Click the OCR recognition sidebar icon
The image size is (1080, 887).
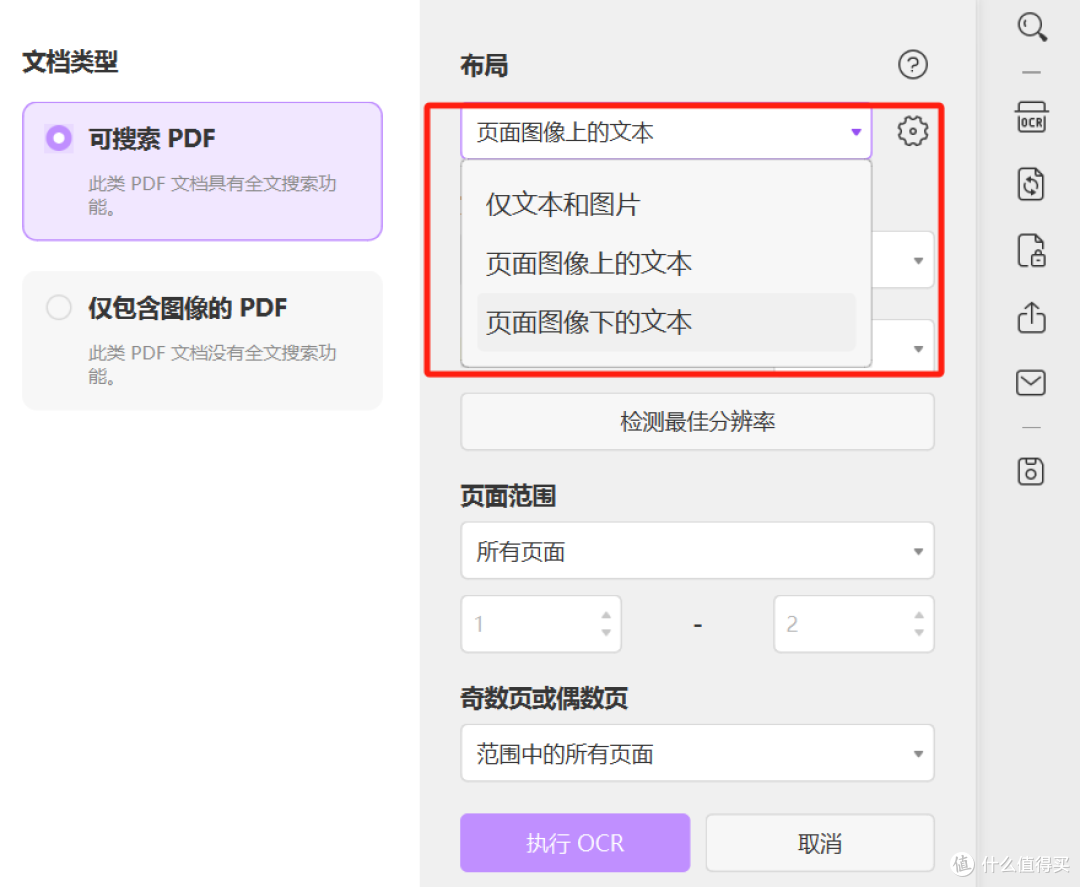(1031, 116)
